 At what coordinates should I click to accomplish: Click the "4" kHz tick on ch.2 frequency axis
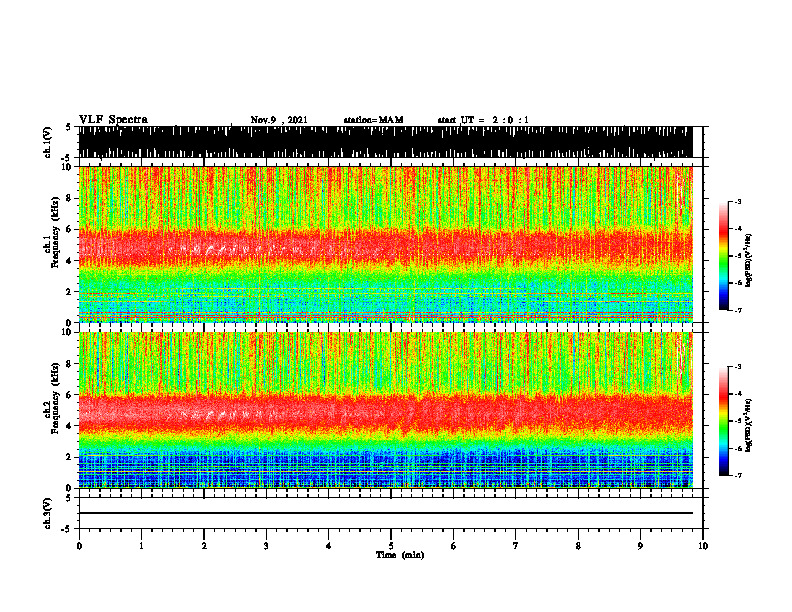[70, 427]
